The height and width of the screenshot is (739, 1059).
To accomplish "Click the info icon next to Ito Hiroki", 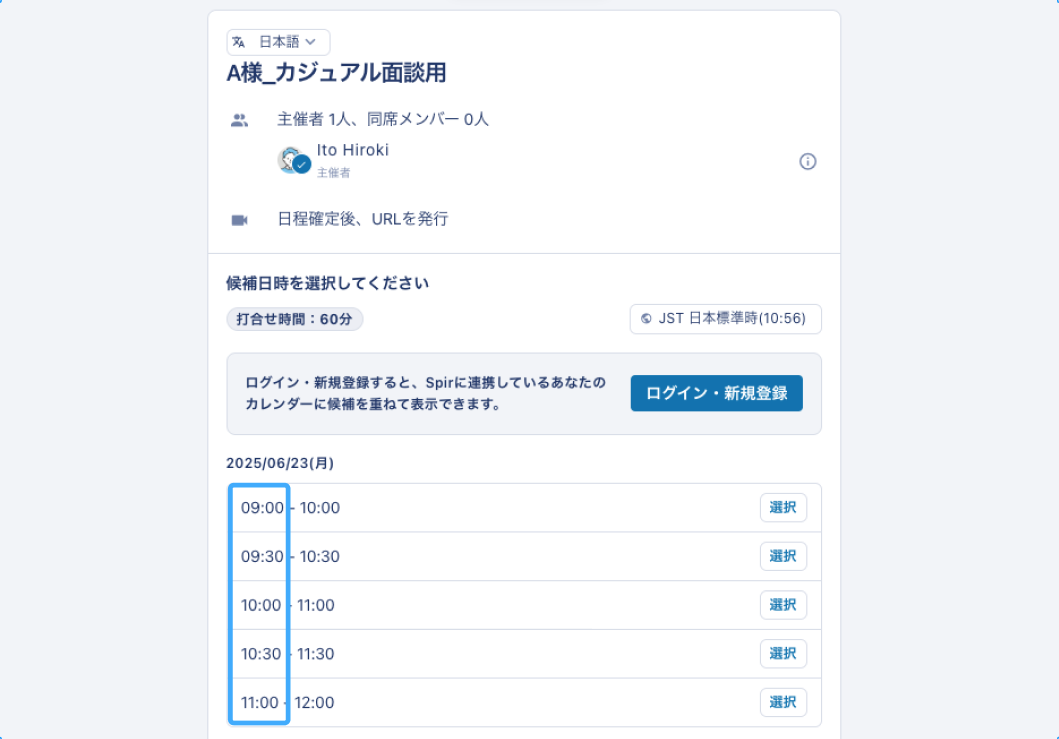I will (808, 161).
